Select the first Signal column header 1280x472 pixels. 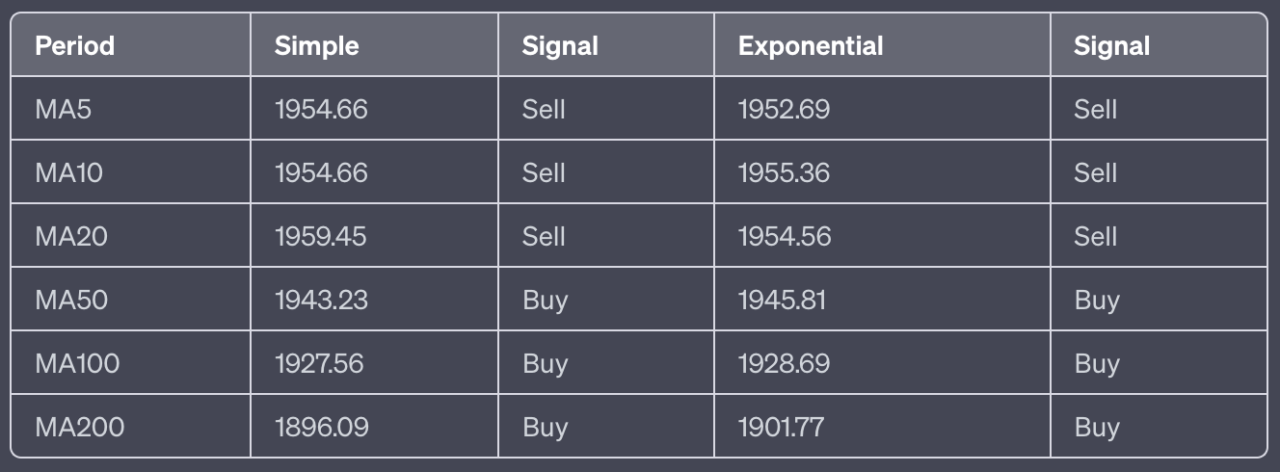coord(560,46)
